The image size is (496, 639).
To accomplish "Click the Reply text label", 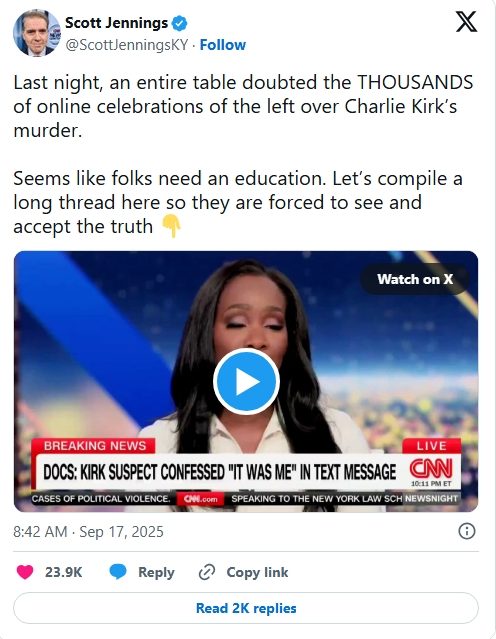I will [x=156, y=572].
